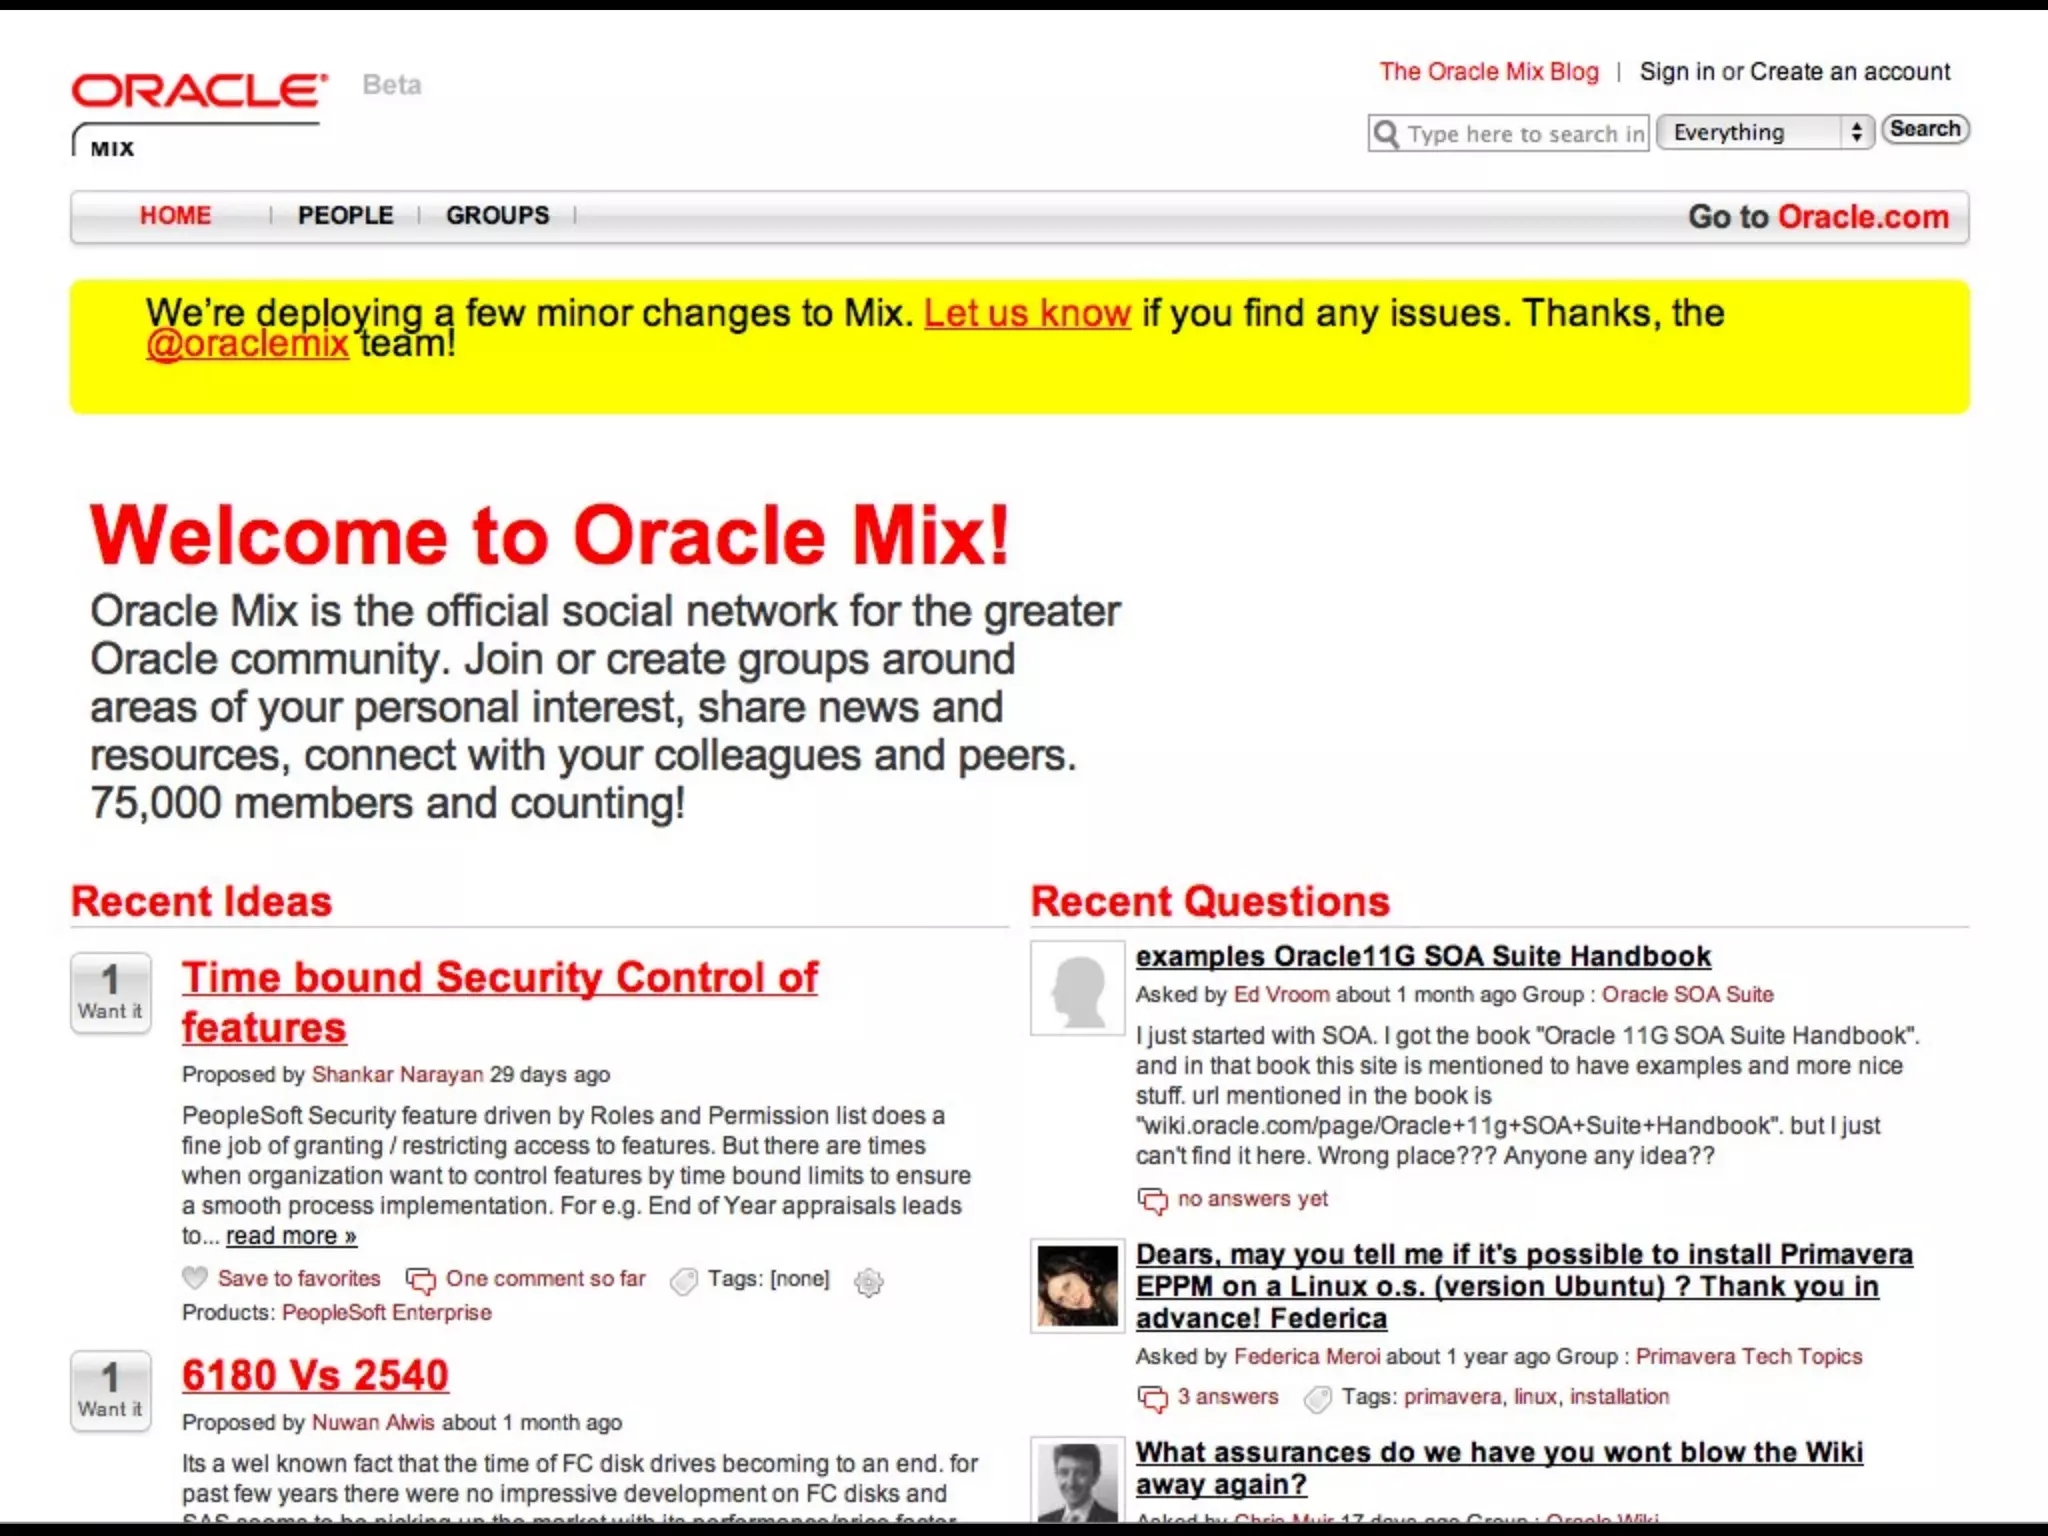Image resolution: width=2048 pixels, height=1536 pixels.
Task: Click the speech bubble next to no answers yet
Action: click(1152, 1200)
